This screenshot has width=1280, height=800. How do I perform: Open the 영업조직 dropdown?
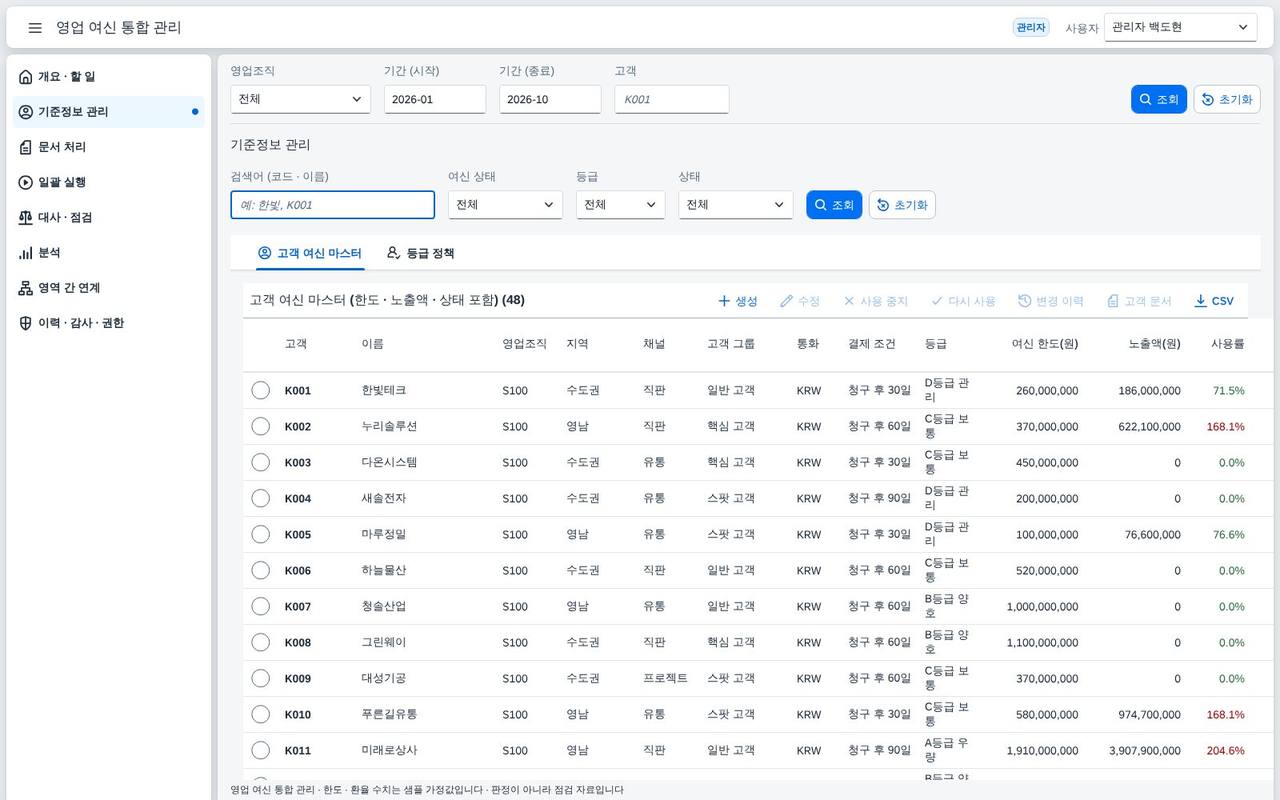coord(300,99)
